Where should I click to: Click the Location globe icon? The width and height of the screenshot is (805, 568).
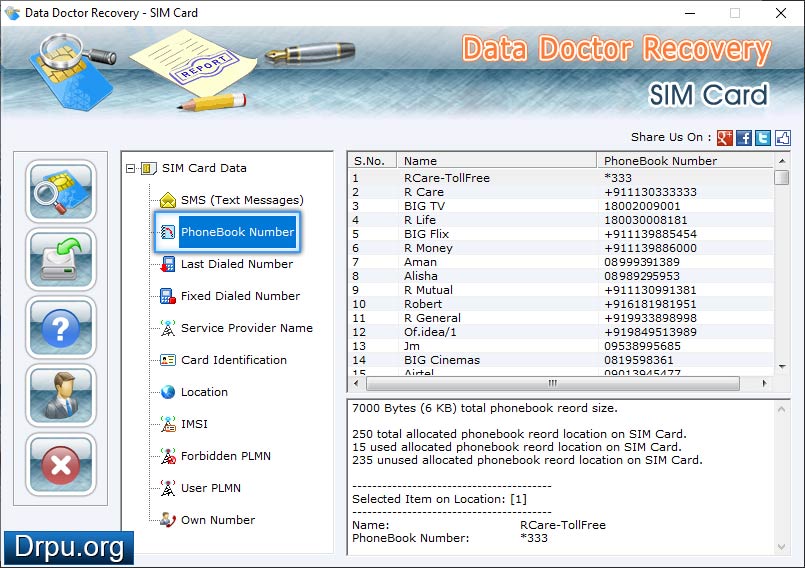tap(168, 392)
